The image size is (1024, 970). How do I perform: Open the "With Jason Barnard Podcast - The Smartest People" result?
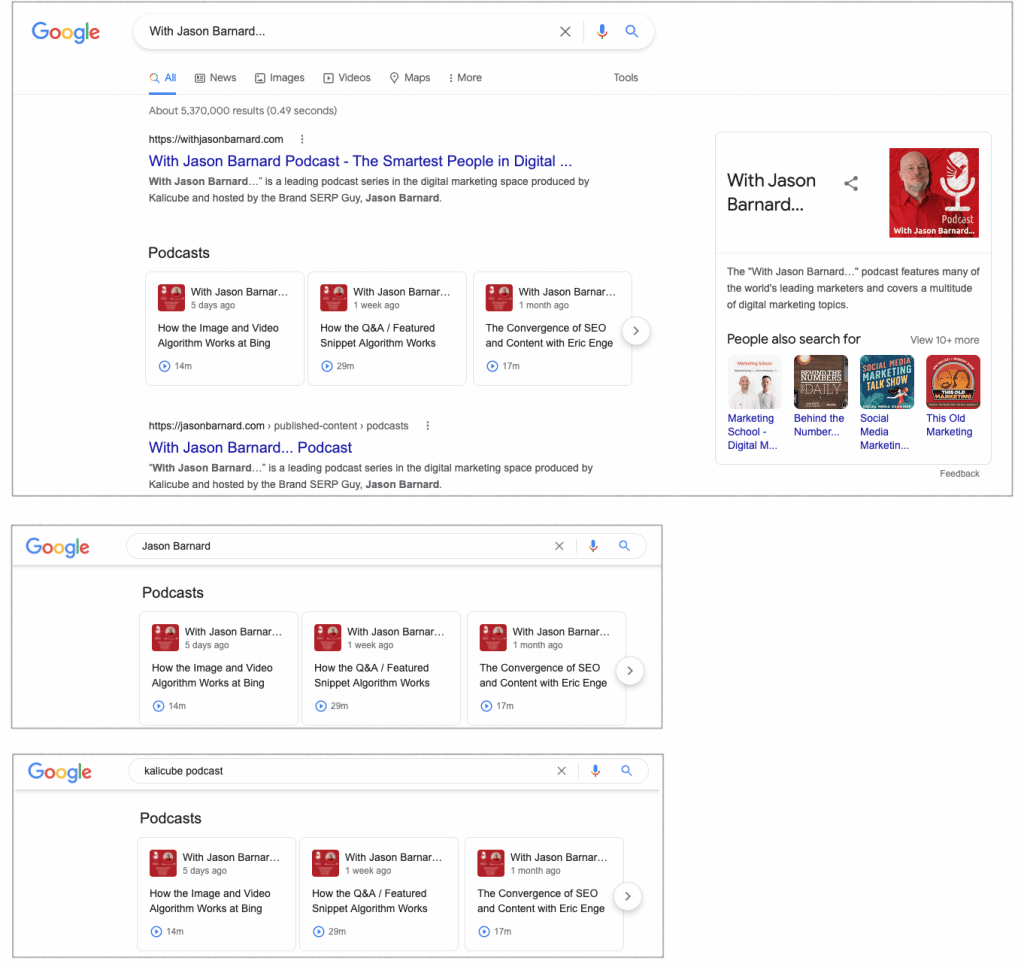pos(360,161)
